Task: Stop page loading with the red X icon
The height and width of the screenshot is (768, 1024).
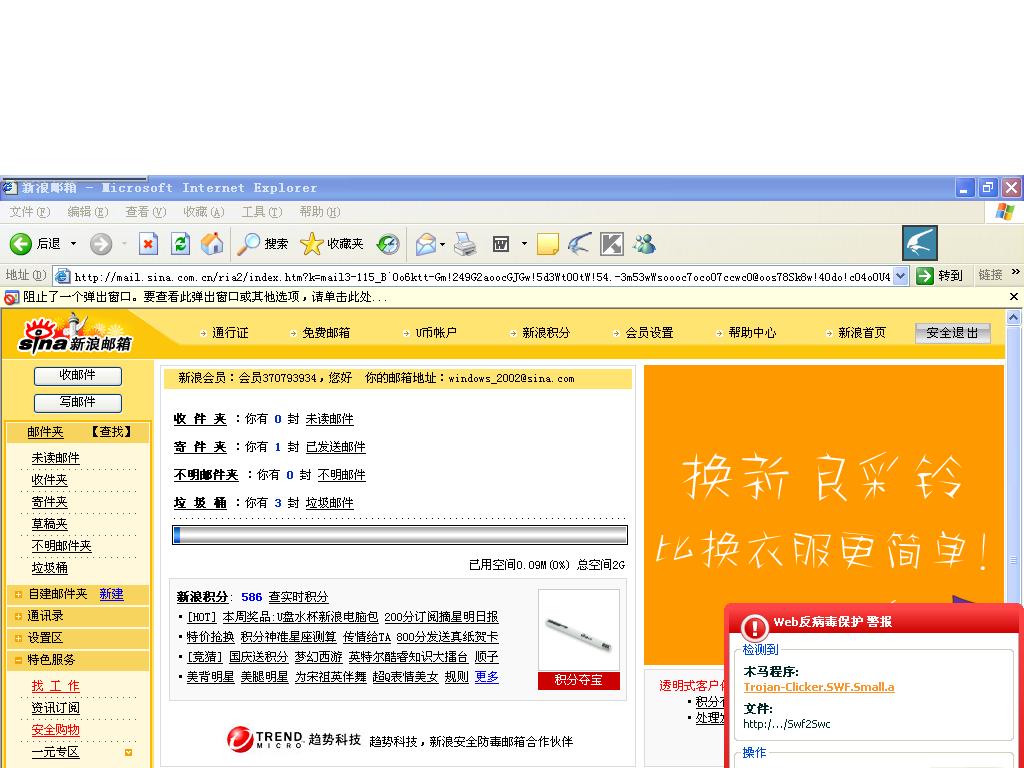Action: tap(148, 244)
